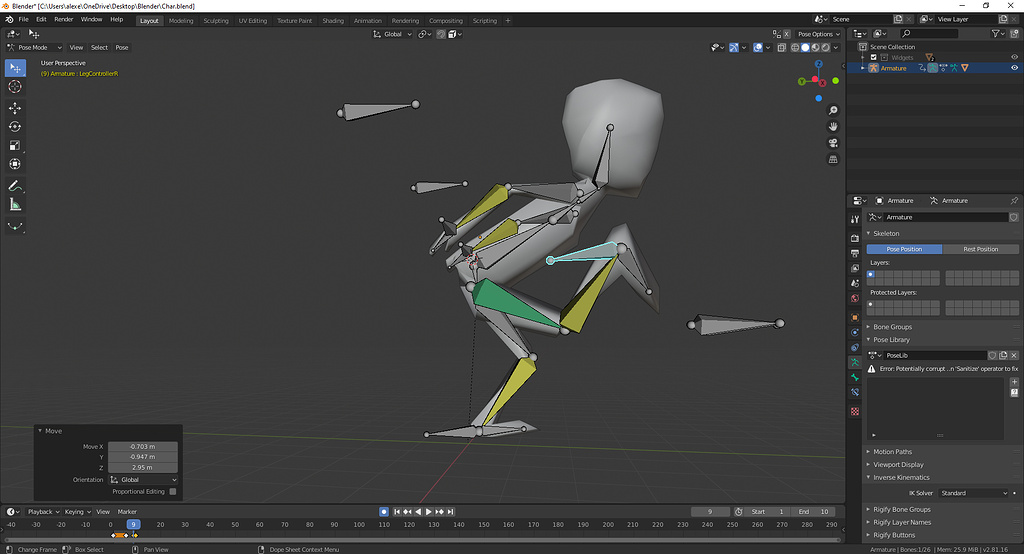Select the Cursor tool
The image size is (1024, 554).
(x=15, y=86)
